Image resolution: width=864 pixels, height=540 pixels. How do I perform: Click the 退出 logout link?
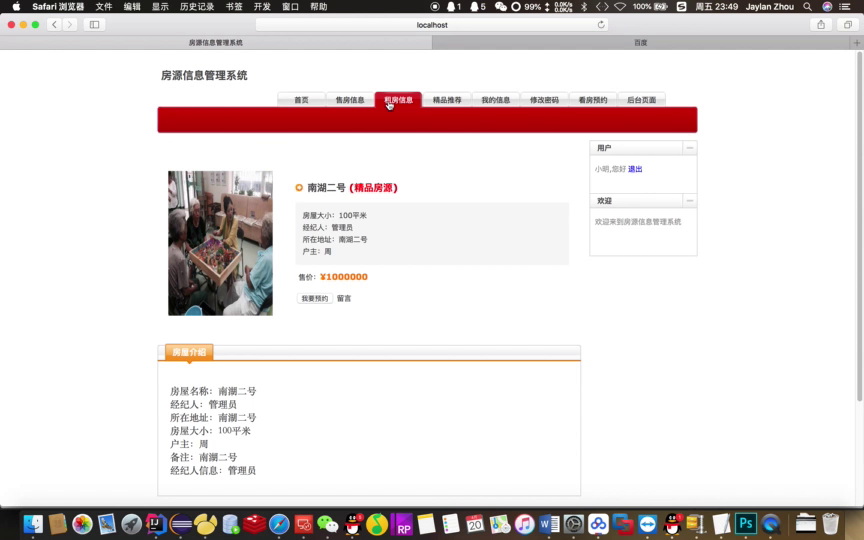pyautogui.click(x=635, y=169)
